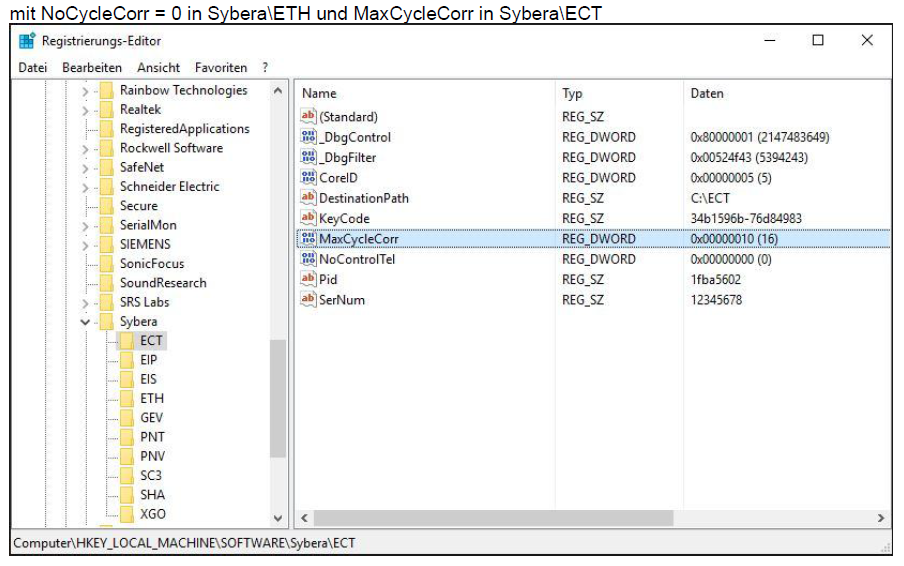Click the Daten column header
This screenshot has height=566, width=904.
tap(707, 94)
